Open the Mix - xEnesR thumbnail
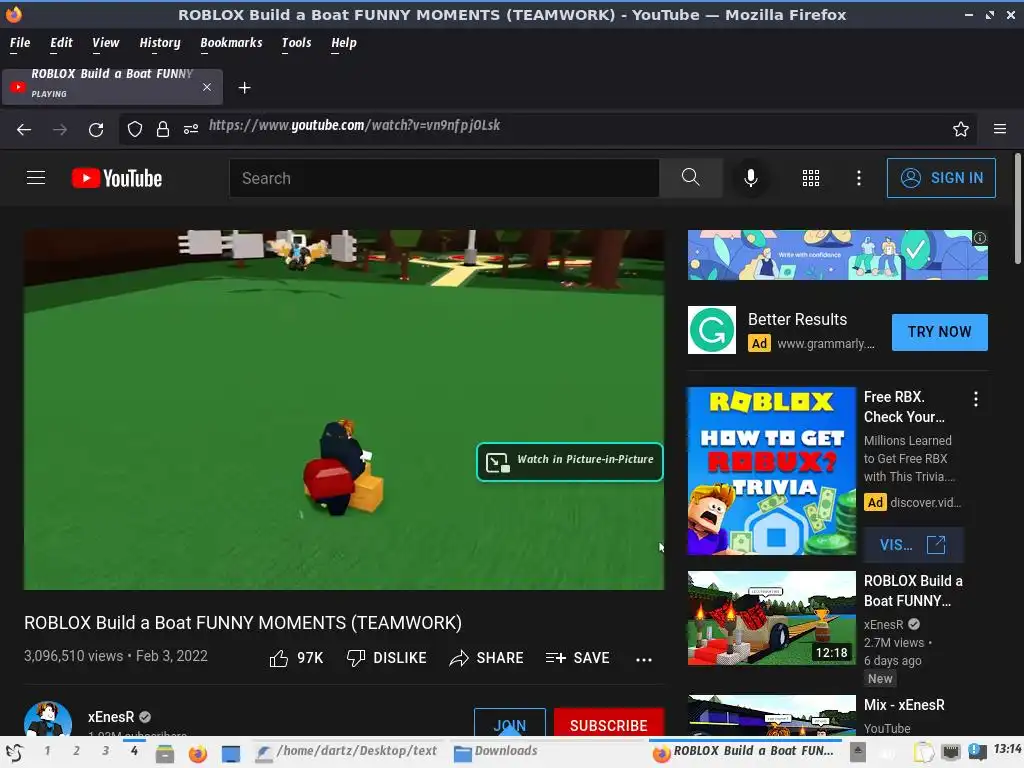Image resolution: width=1024 pixels, height=768 pixels. [771, 715]
